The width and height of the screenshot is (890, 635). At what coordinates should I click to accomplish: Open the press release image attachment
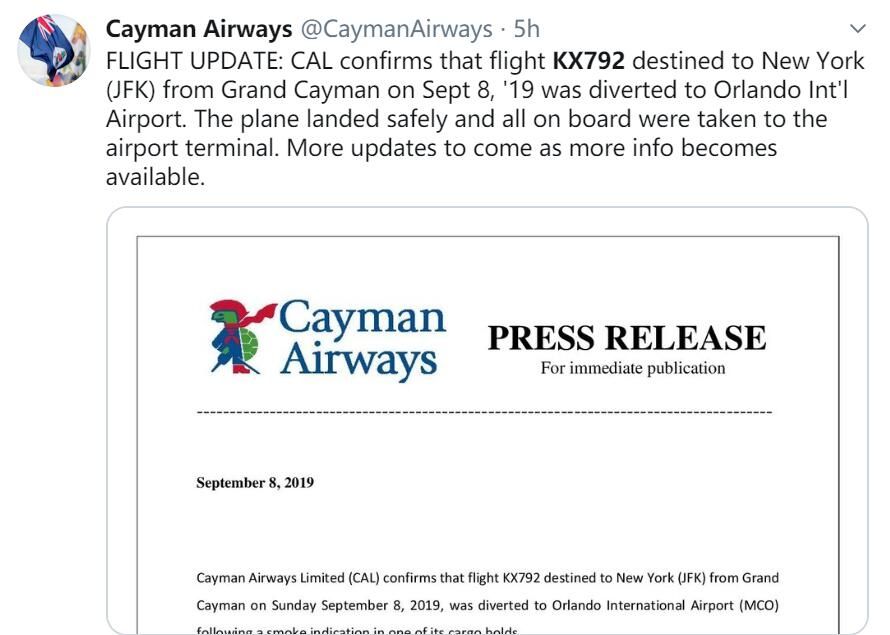tap(487, 420)
